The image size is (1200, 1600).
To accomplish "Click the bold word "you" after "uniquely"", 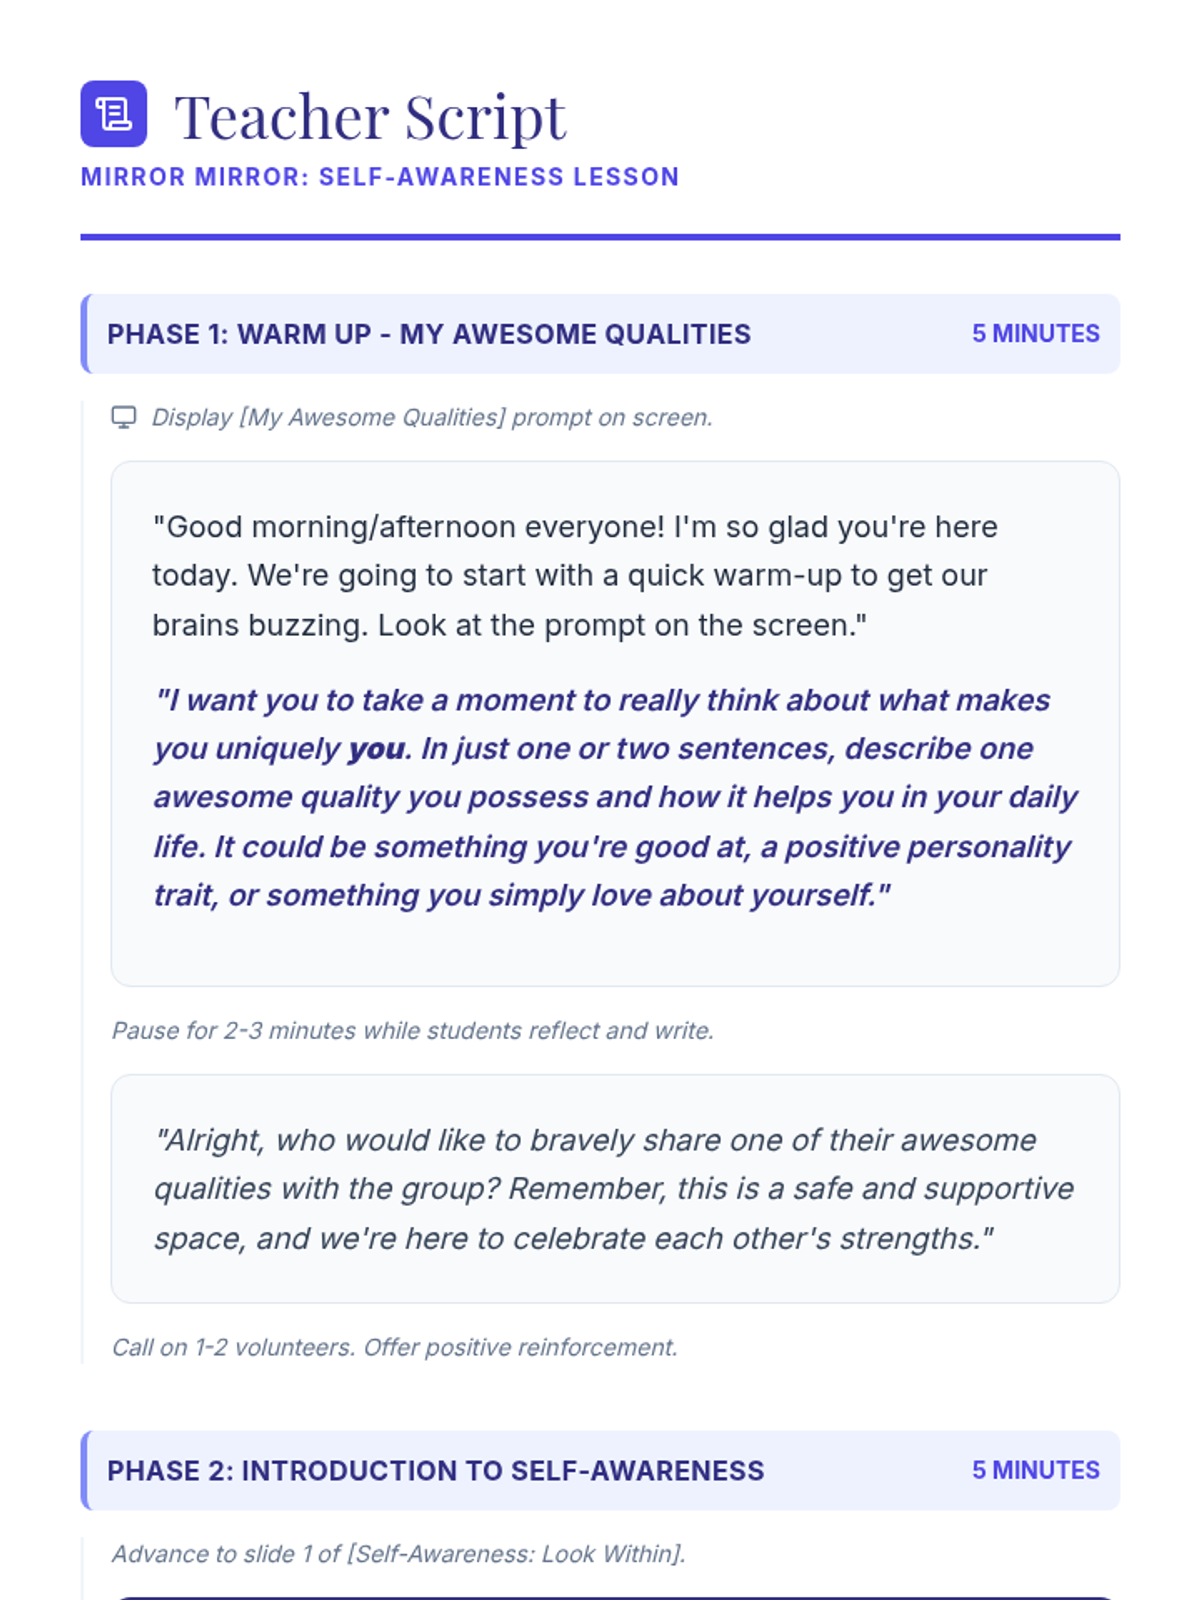I will point(376,749).
